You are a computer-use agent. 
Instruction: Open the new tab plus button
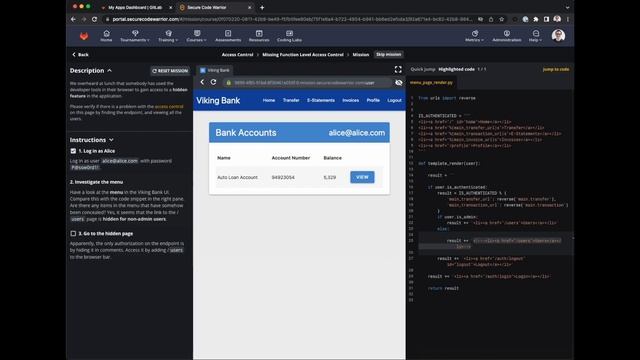262,7
